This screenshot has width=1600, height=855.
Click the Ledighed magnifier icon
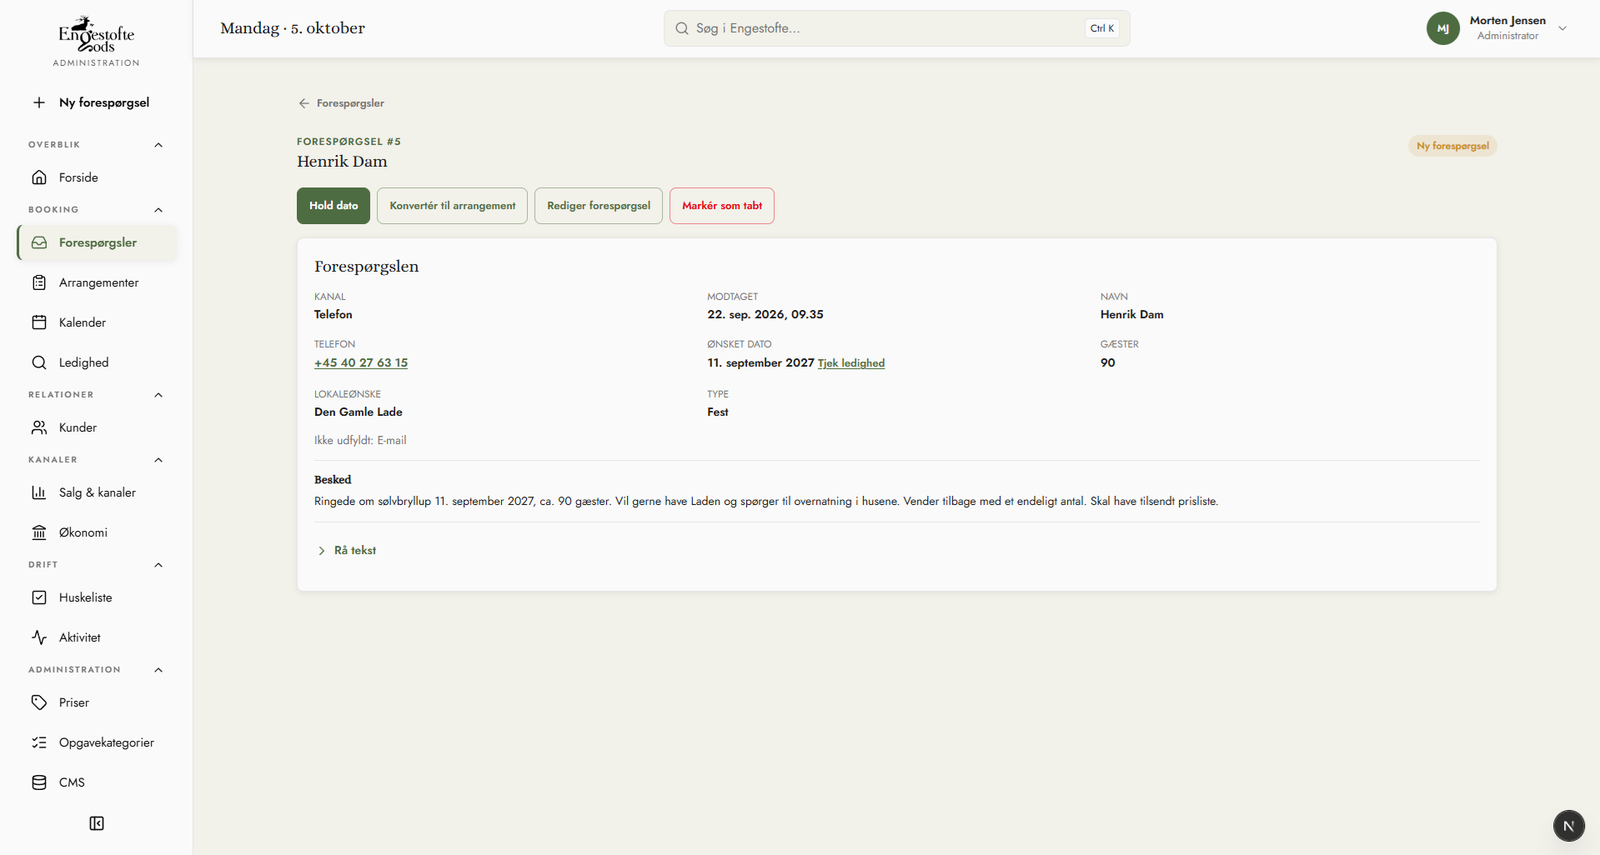pyautogui.click(x=39, y=362)
